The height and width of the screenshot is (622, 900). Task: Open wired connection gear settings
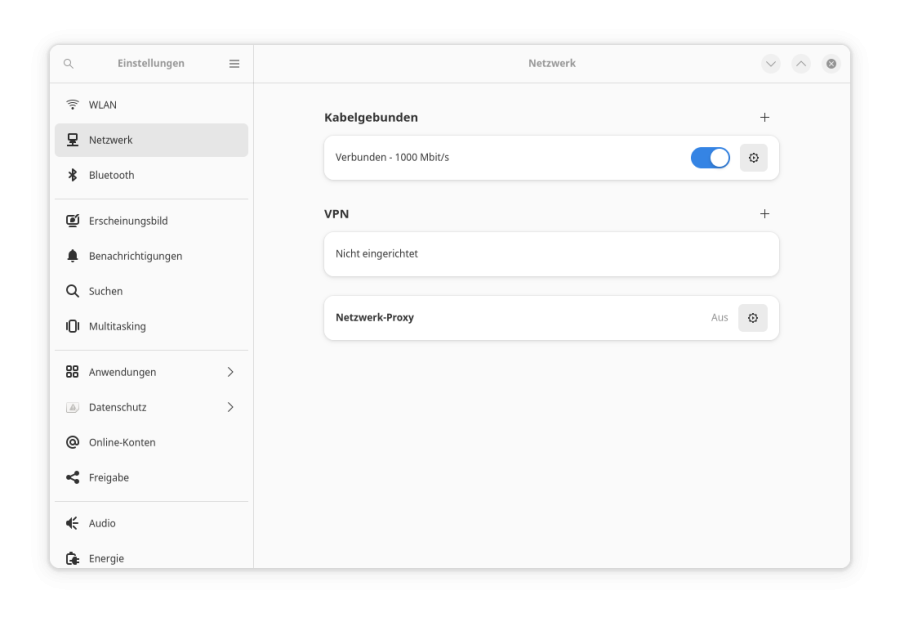point(754,158)
